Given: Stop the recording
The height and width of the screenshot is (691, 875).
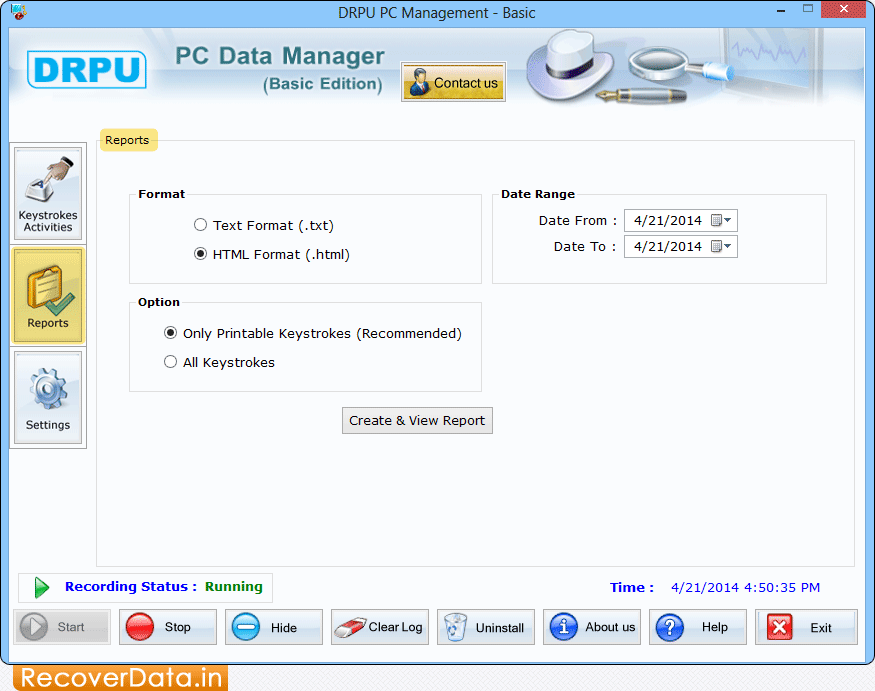Looking at the screenshot, I should [167, 627].
